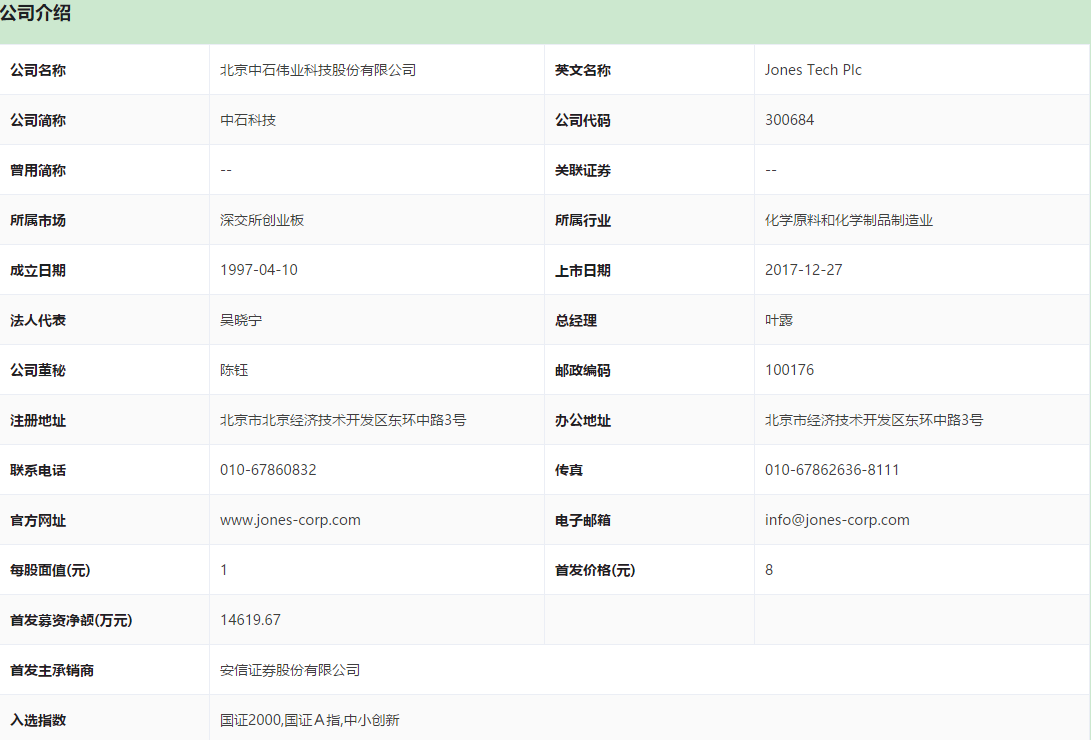This screenshot has width=1091, height=740.
Task: Click the index list 国证2000,国证A指,中小创新
Action: (x=310, y=720)
